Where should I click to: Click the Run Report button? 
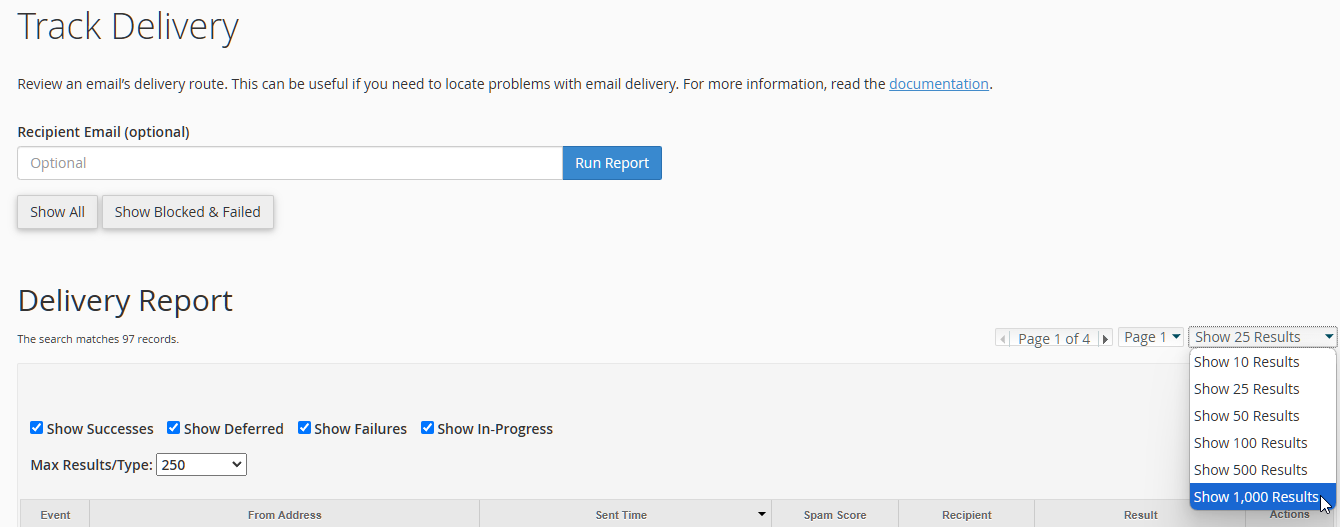coord(612,163)
